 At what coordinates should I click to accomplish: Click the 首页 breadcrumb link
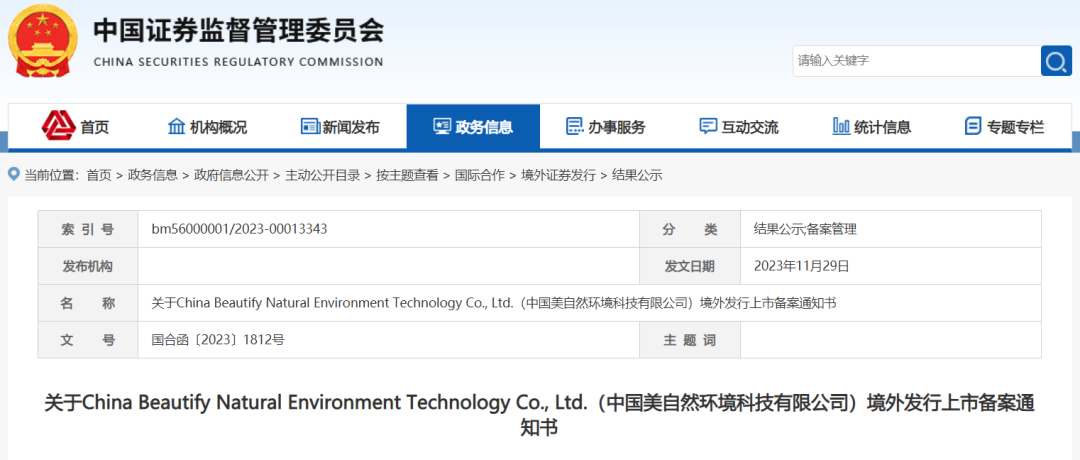98,176
